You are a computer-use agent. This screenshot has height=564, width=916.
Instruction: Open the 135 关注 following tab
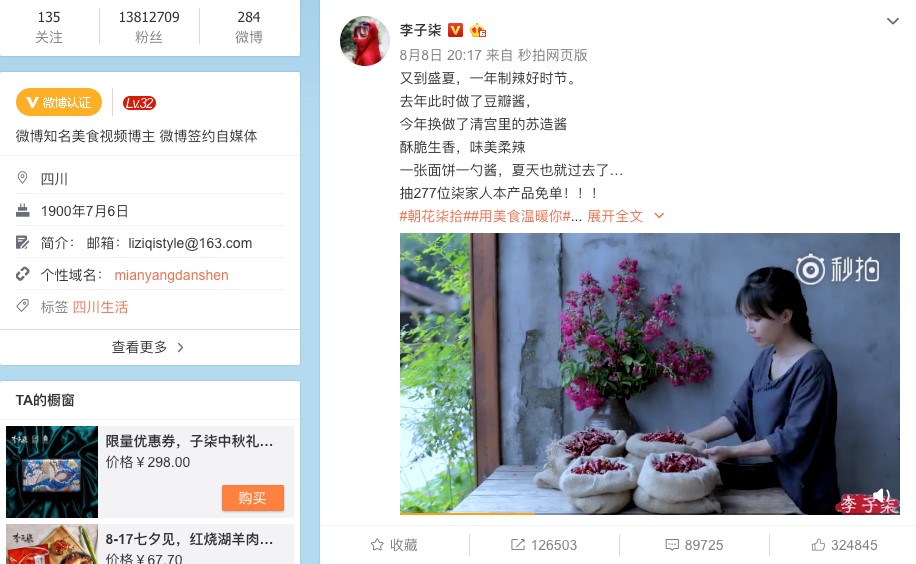(49, 27)
